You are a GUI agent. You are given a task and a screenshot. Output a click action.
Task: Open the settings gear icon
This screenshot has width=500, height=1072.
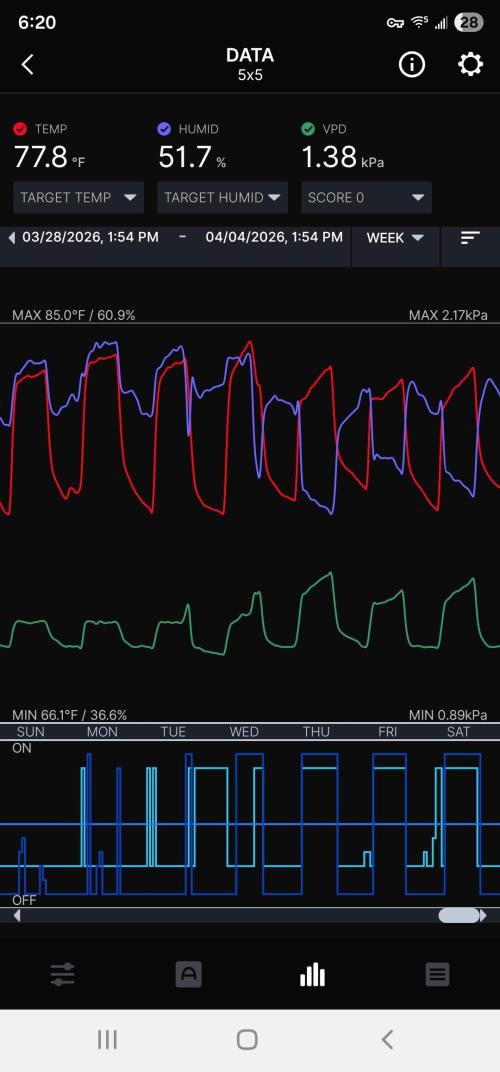[x=471, y=65]
